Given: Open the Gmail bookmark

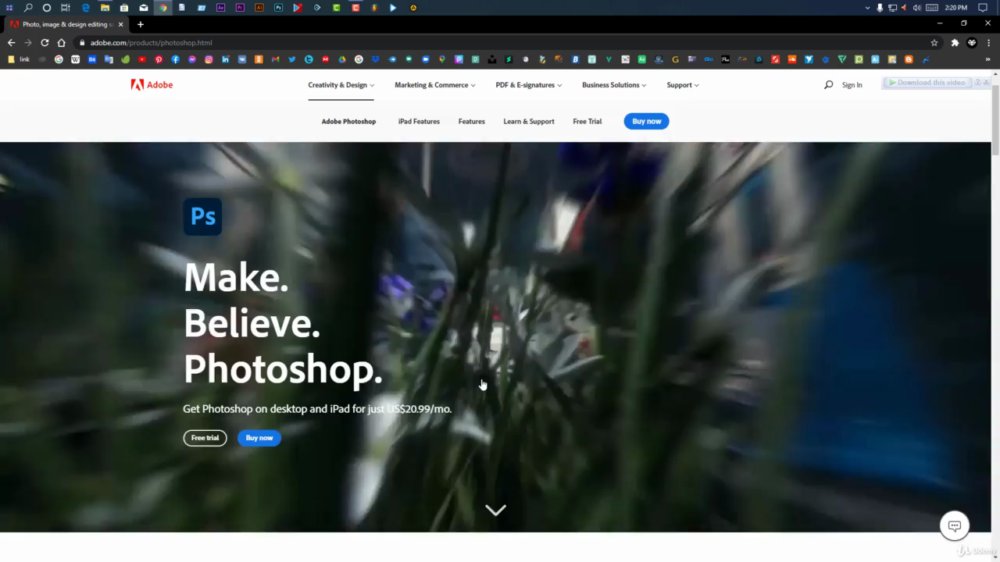Looking at the screenshot, I should pos(276,59).
